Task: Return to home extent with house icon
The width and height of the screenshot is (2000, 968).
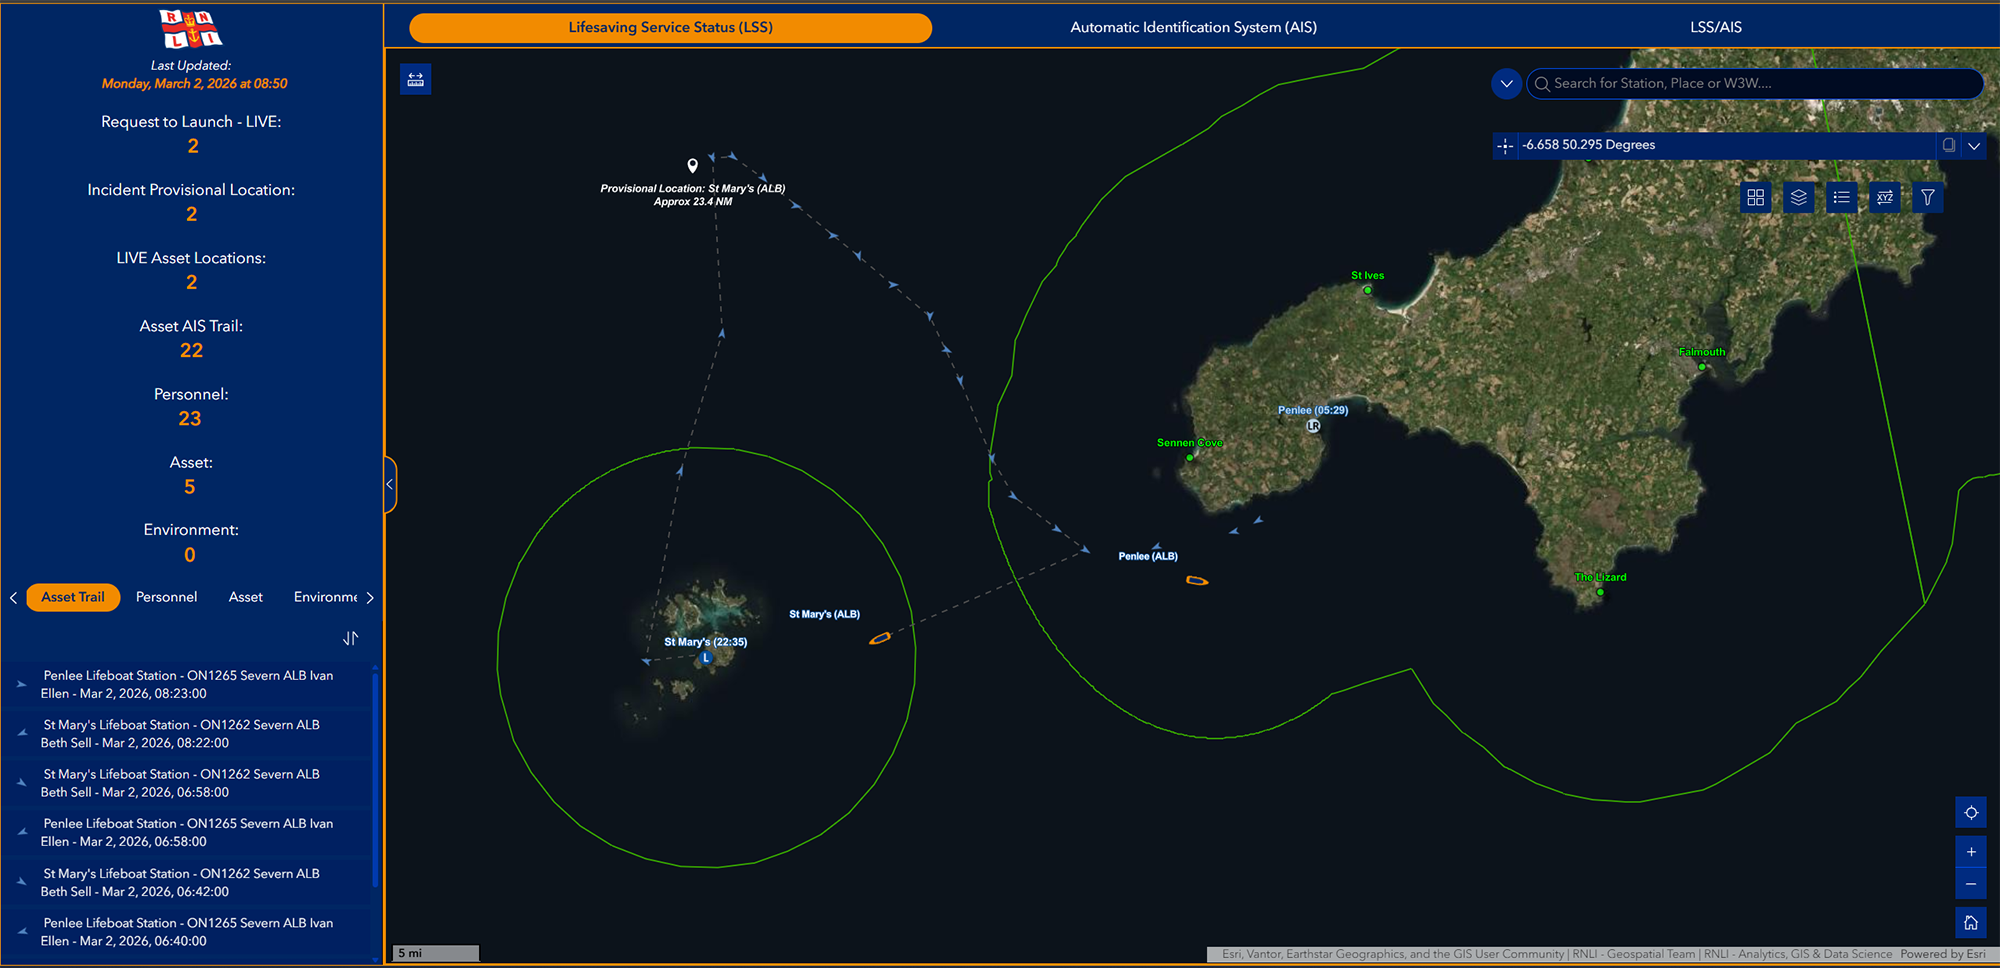Action: tap(1971, 922)
